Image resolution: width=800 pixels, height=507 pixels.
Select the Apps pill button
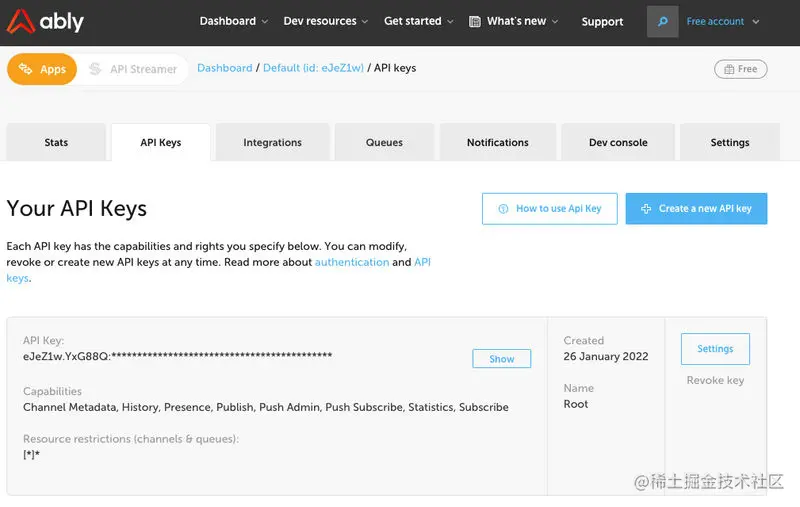42,69
